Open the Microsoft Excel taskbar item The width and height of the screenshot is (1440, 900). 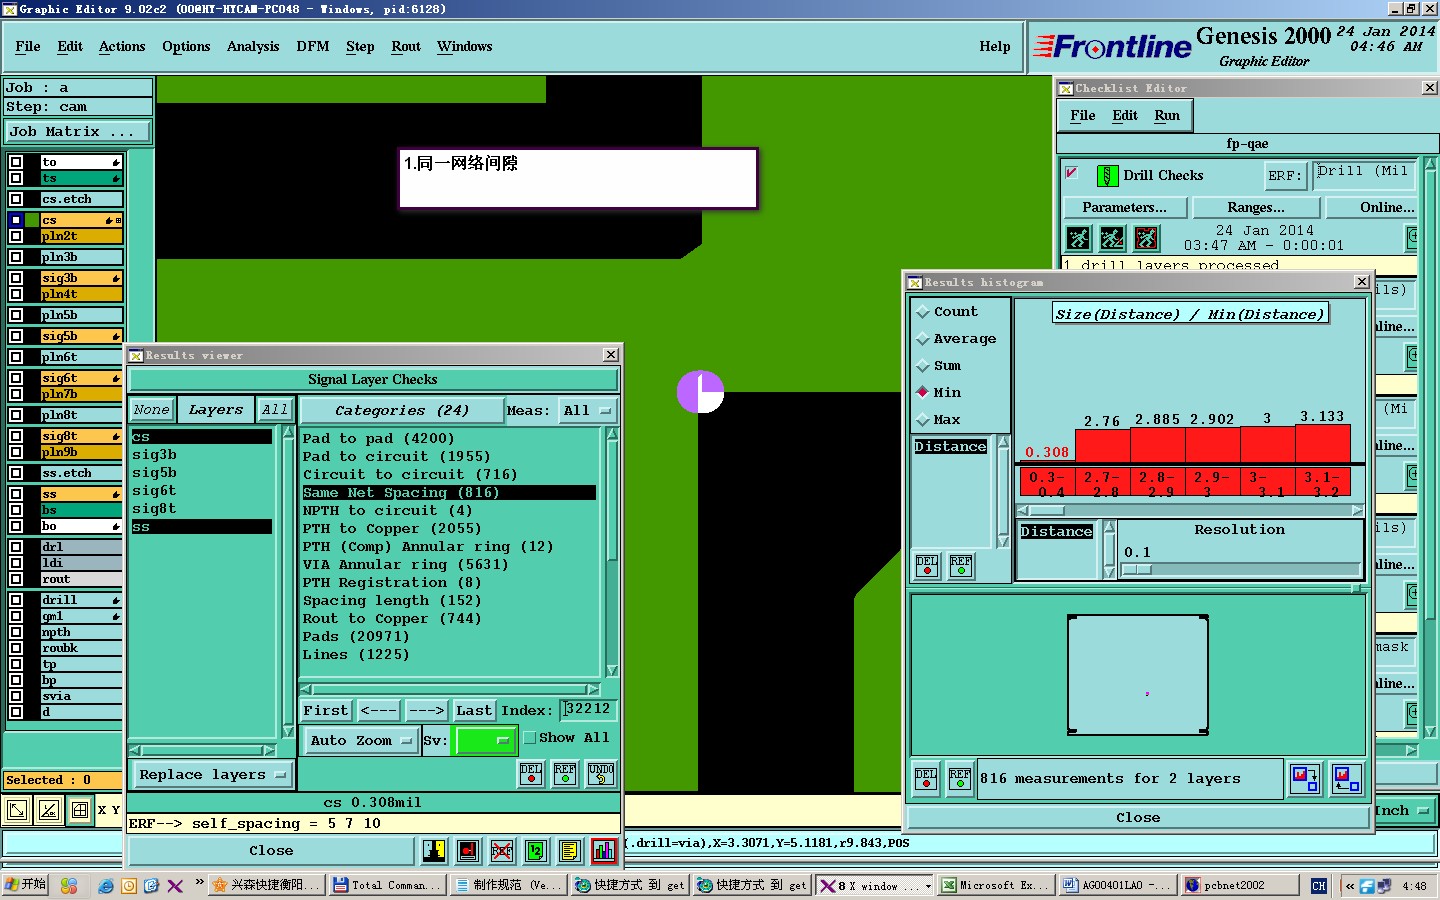995,885
